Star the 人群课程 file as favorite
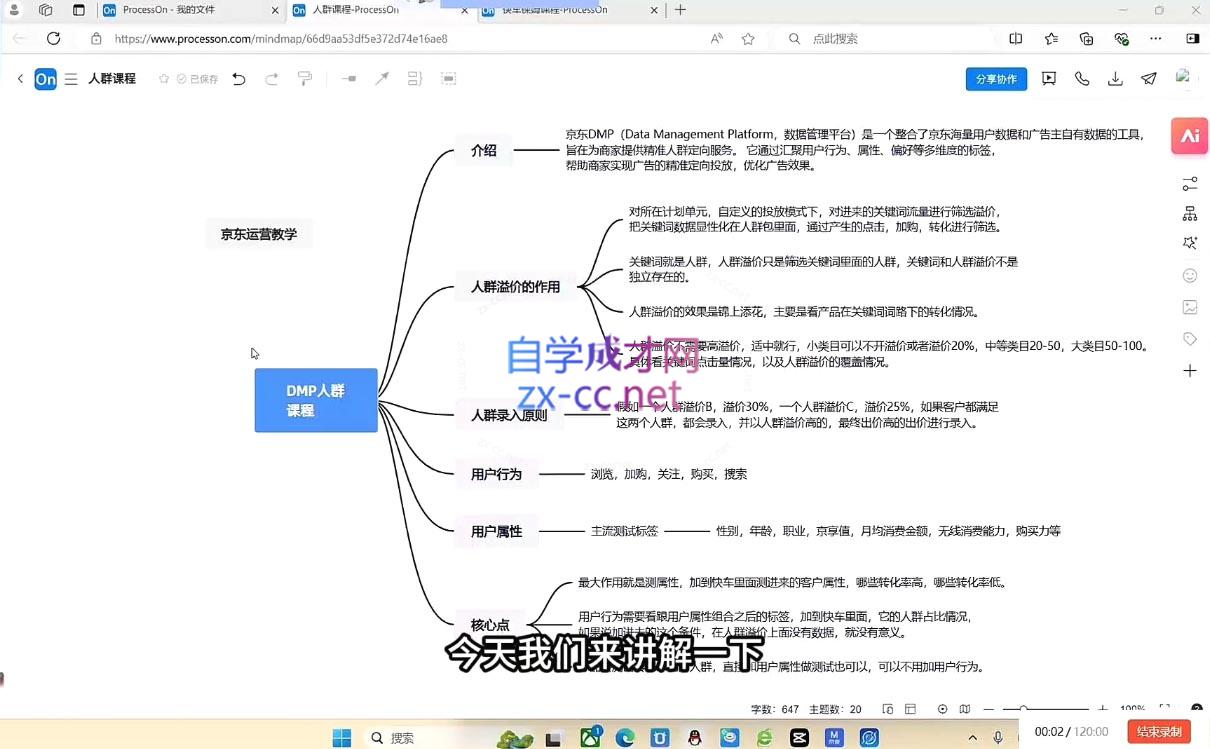The image size is (1210, 749). click(x=164, y=79)
